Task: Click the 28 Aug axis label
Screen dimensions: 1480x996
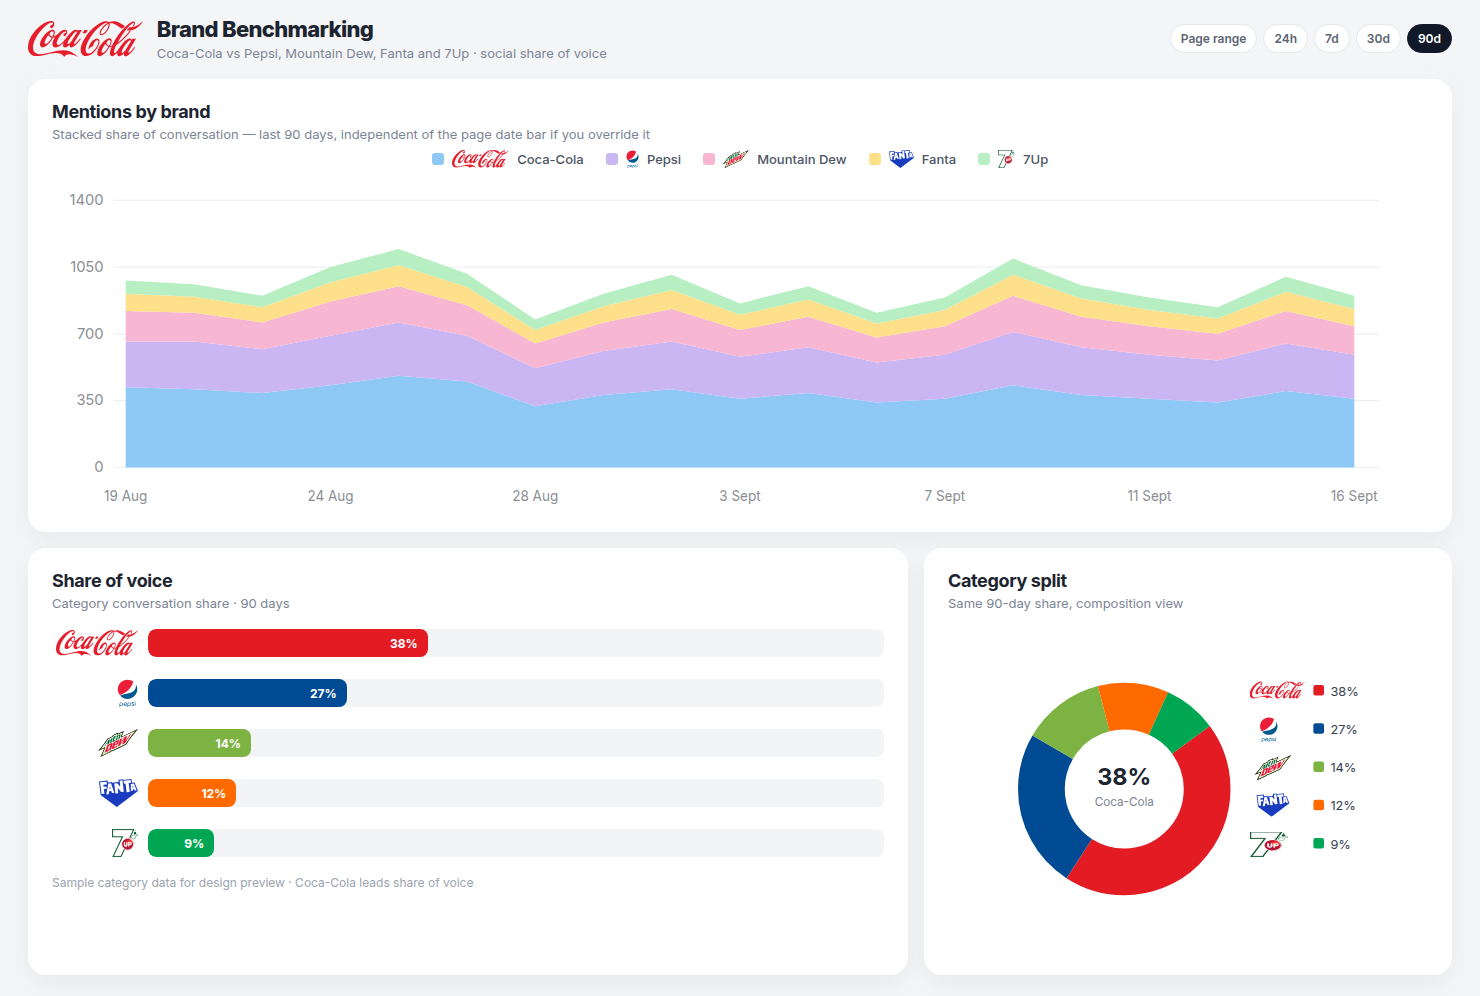Action: pos(535,496)
